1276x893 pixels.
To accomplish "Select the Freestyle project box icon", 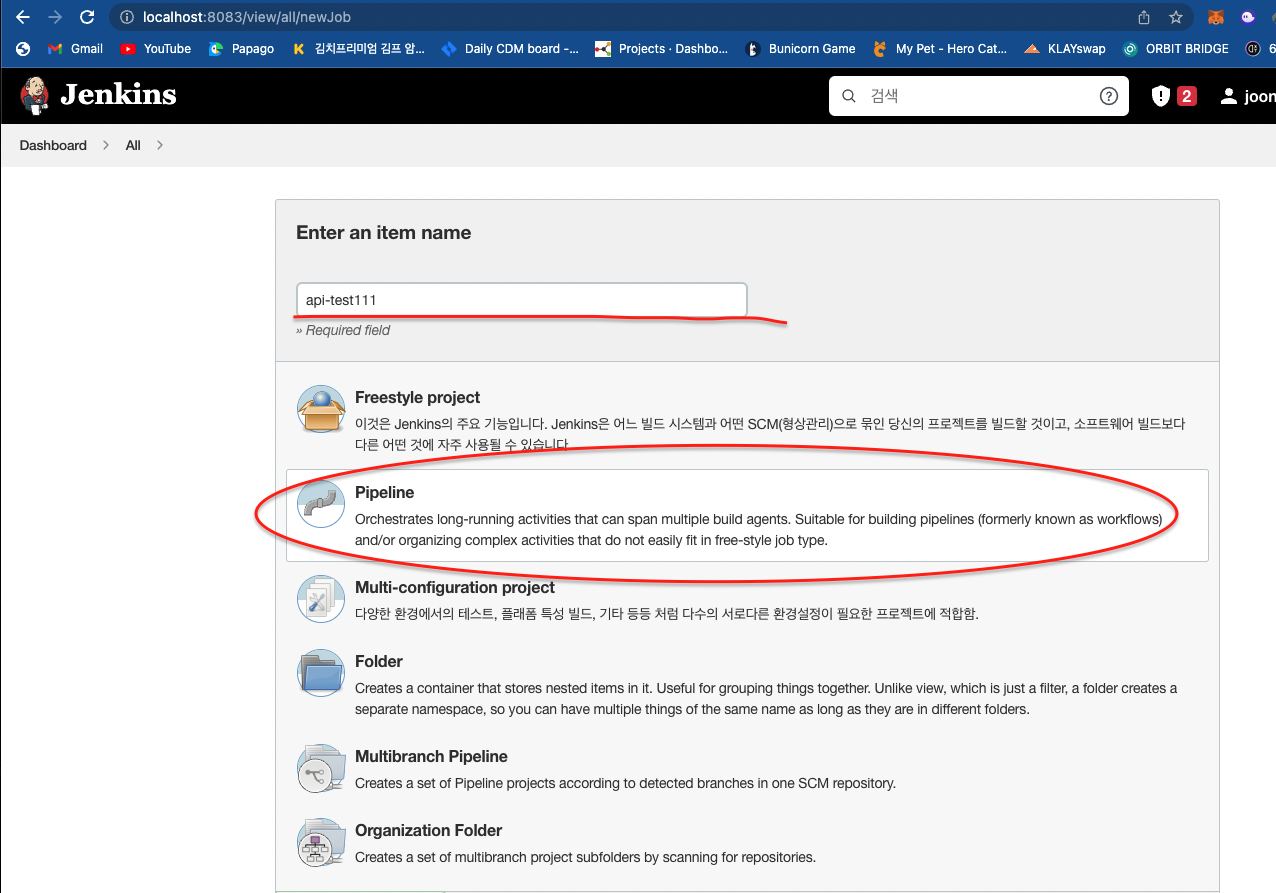I will tap(321, 409).
